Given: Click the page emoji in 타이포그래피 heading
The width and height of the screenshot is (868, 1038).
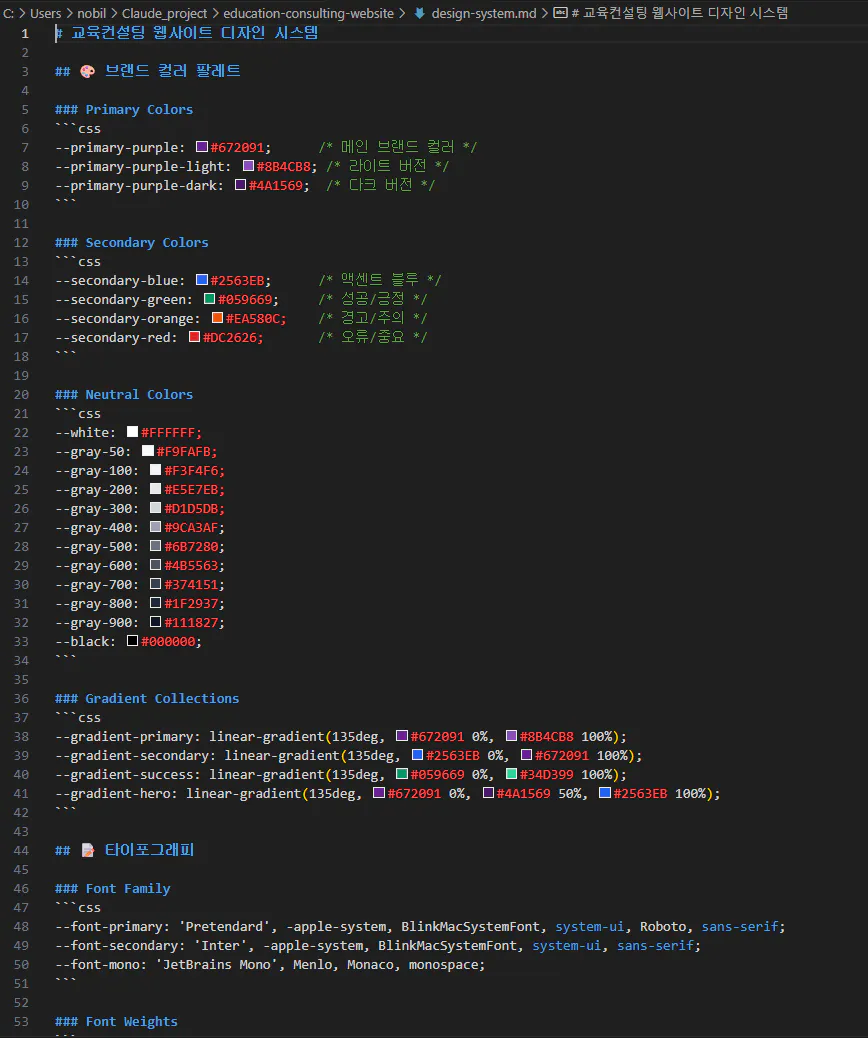Looking at the screenshot, I should click(87, 850).
